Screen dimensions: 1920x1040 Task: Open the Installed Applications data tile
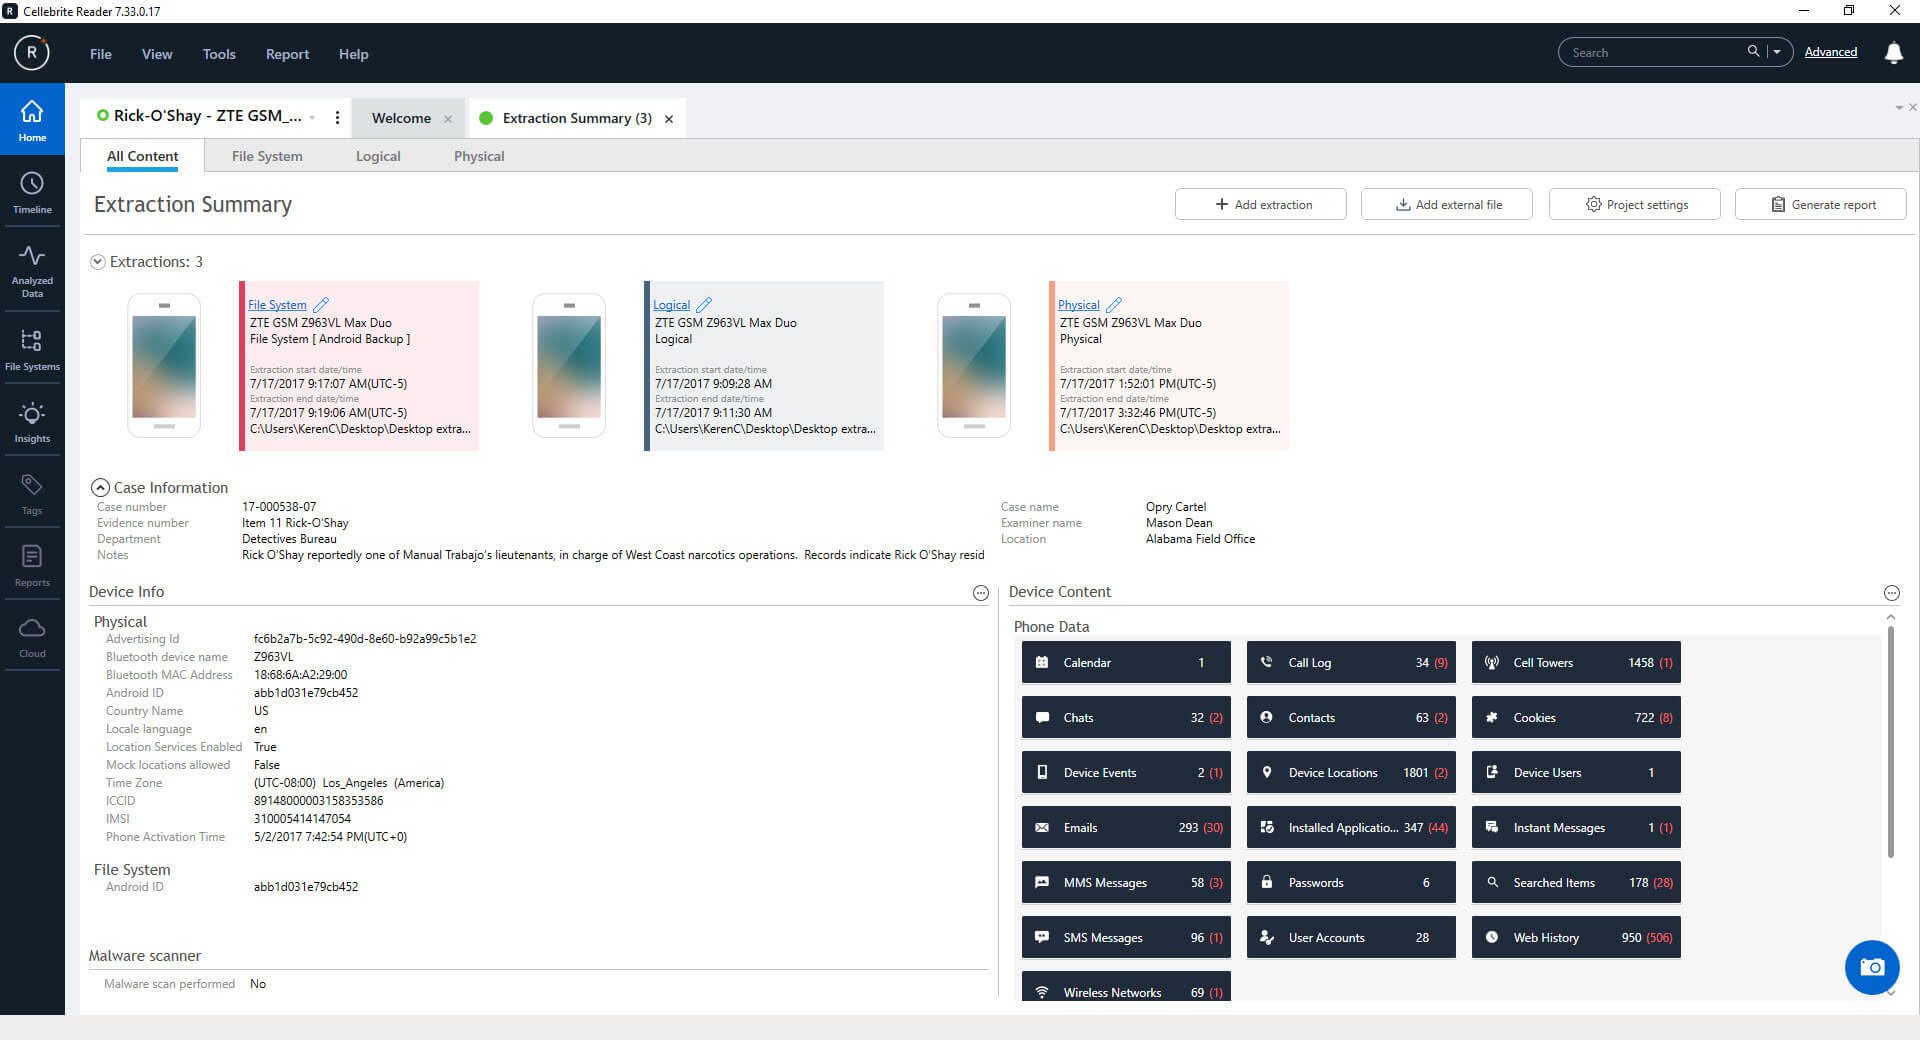click(x=1351, y=827)
